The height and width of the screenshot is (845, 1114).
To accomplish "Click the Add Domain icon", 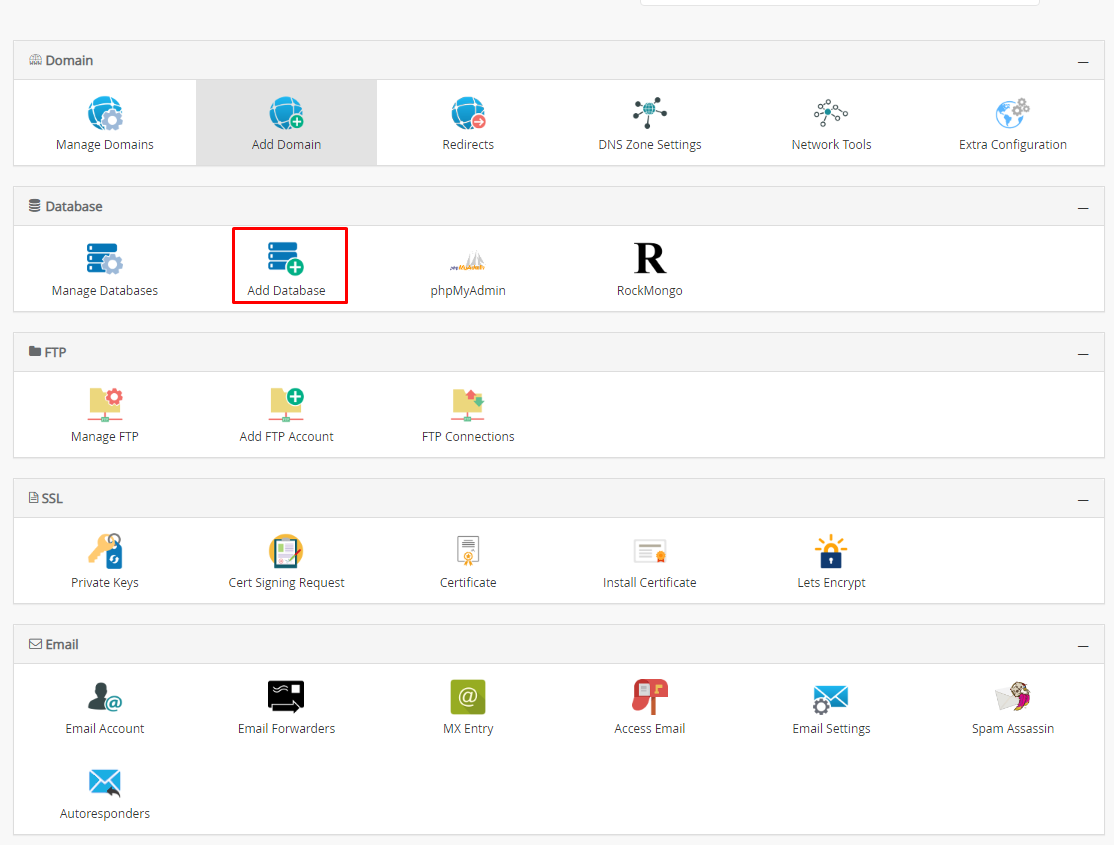I will [x=286, y=114].
